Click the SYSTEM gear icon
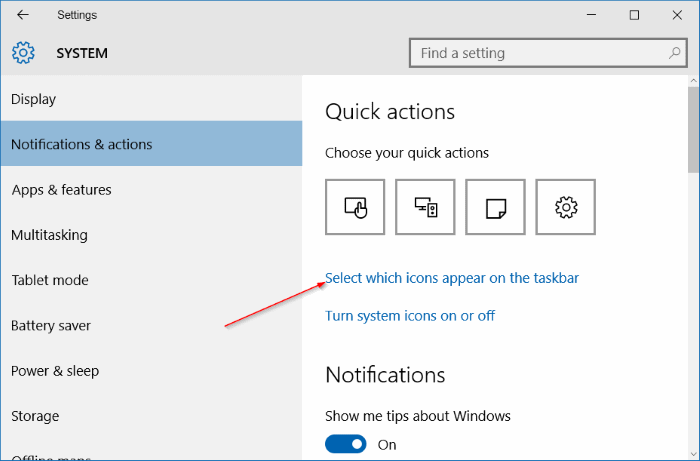700x461 pixels. 23,53
